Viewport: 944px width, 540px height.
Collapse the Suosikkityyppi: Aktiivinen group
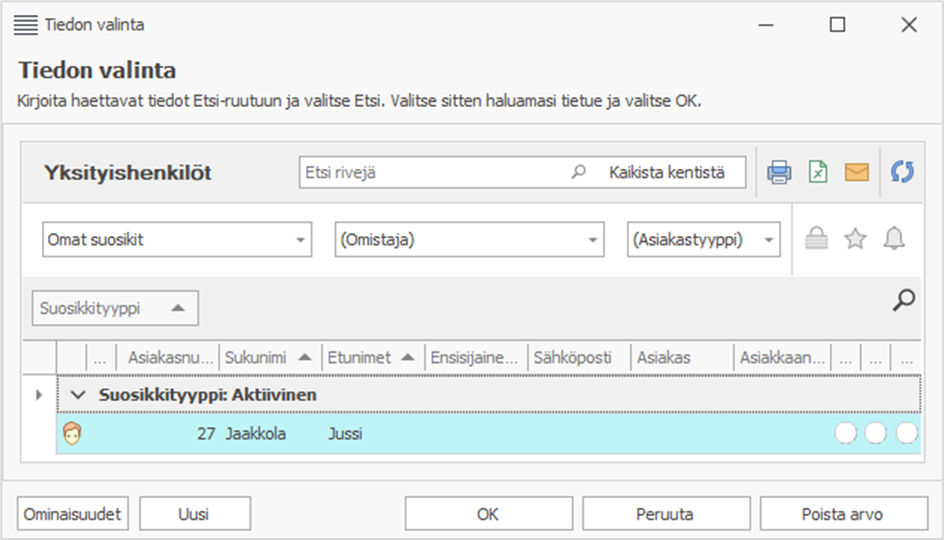(79, 395)
